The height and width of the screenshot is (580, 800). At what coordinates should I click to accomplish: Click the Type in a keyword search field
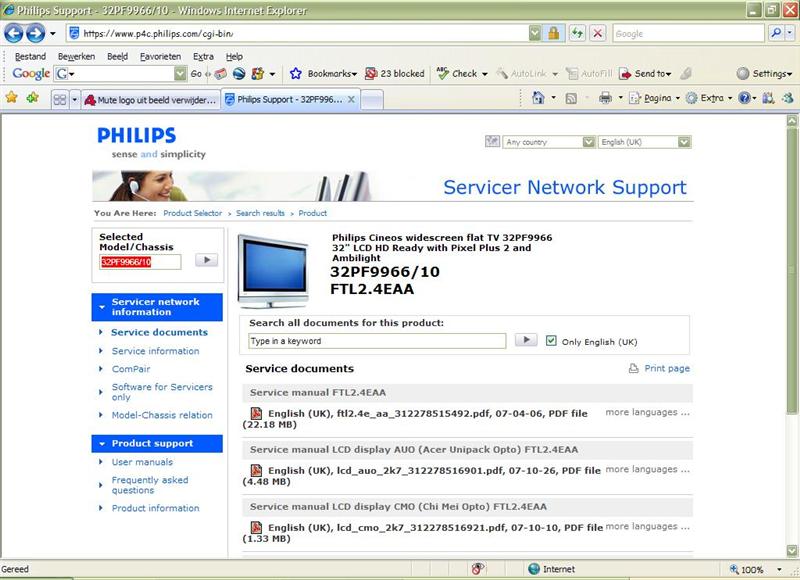[x=377, y=341]
